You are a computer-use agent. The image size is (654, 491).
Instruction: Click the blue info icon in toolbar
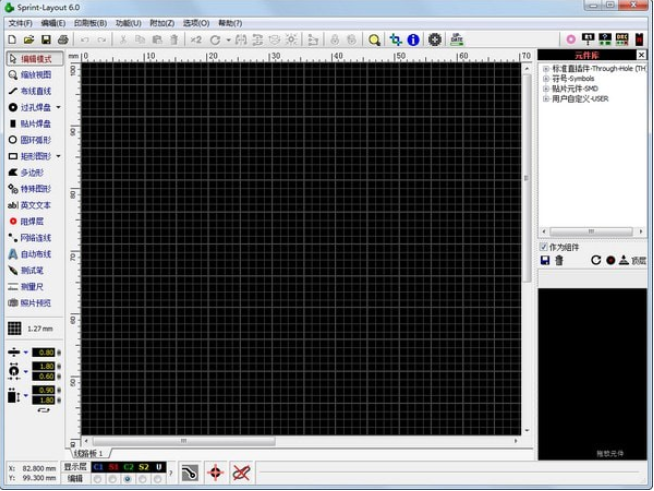(x=412, y=39)
